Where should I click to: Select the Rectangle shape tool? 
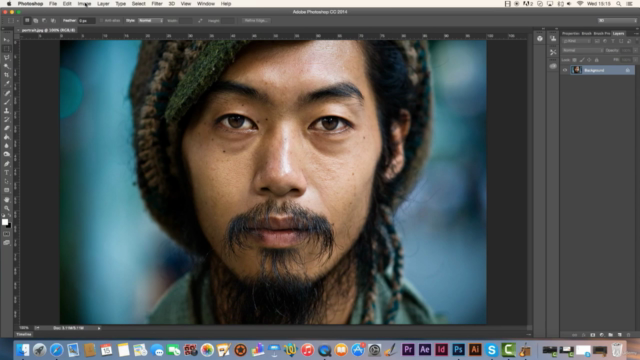(x=7, y=190)
